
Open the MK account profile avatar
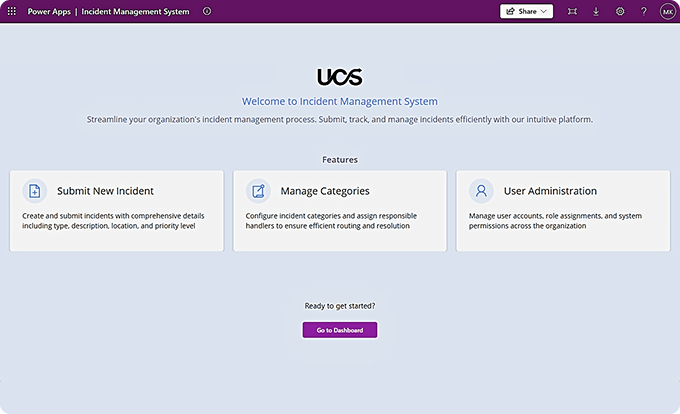point(667,11)
